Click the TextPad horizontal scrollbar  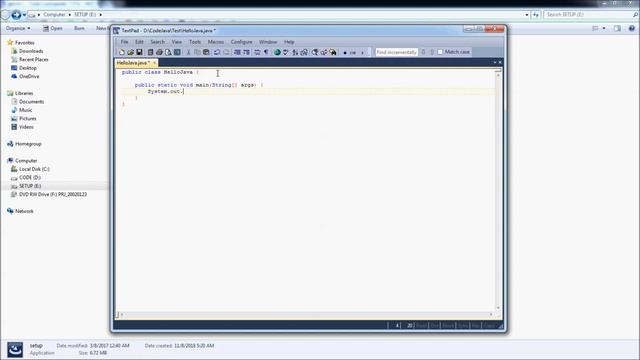(x=306, y=314)
